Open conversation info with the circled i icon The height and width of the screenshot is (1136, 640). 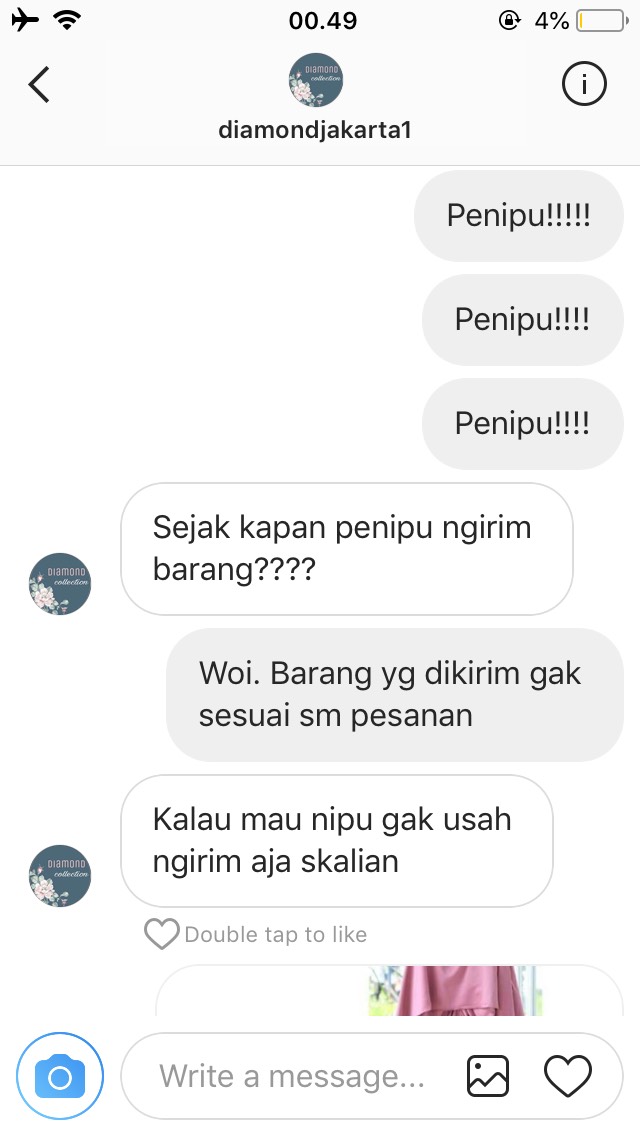coord(583,85)
